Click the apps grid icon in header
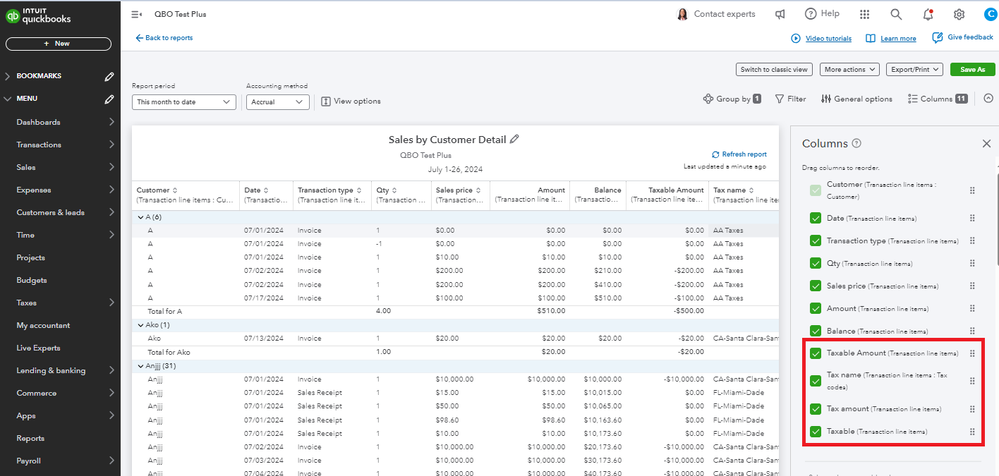Screen dimensions: 999x476 click(864, 14)
